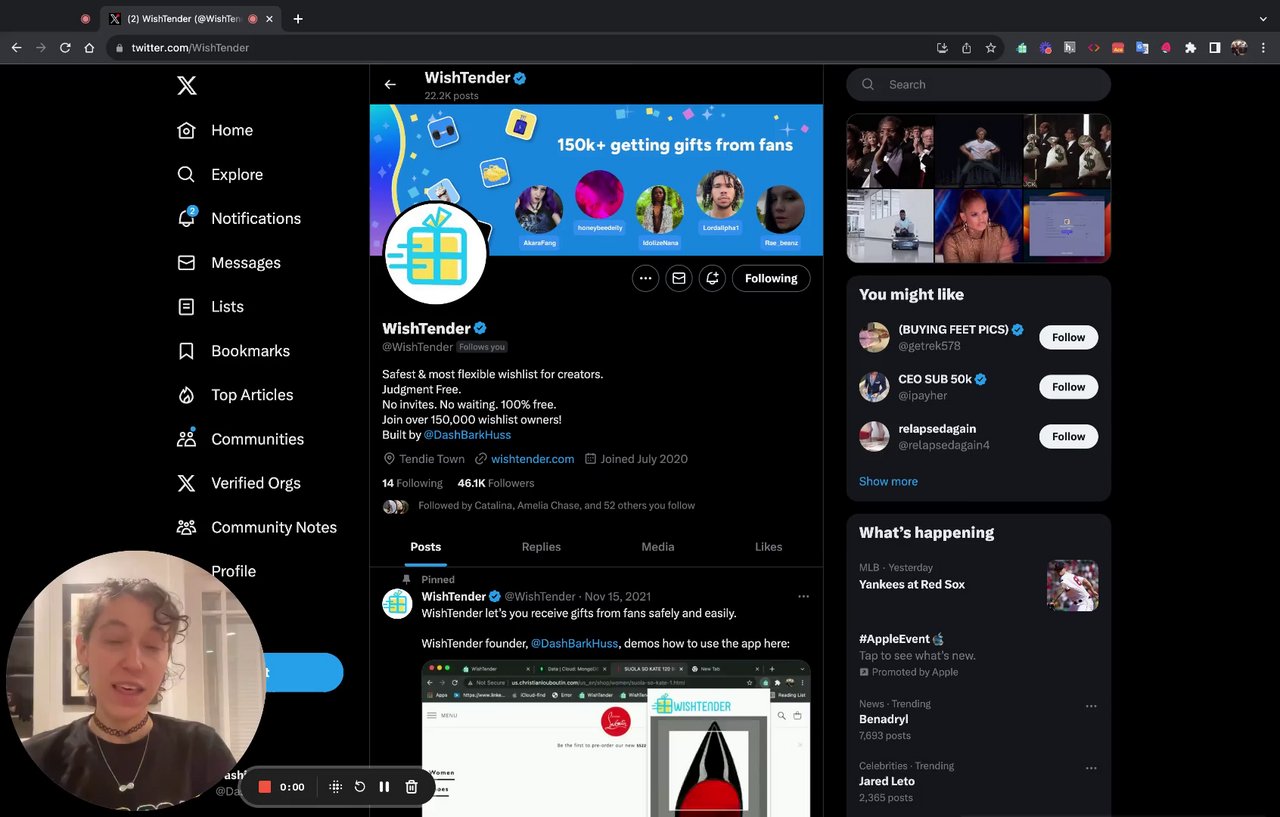Open Yankees at Red Sox trend
This screenshot has height=817, width=1280.
click(912, 585)
